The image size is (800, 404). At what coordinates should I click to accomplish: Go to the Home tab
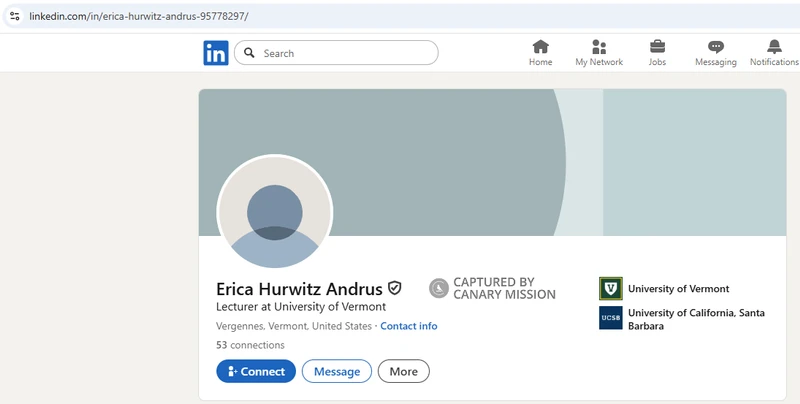[x=540, y=53]
